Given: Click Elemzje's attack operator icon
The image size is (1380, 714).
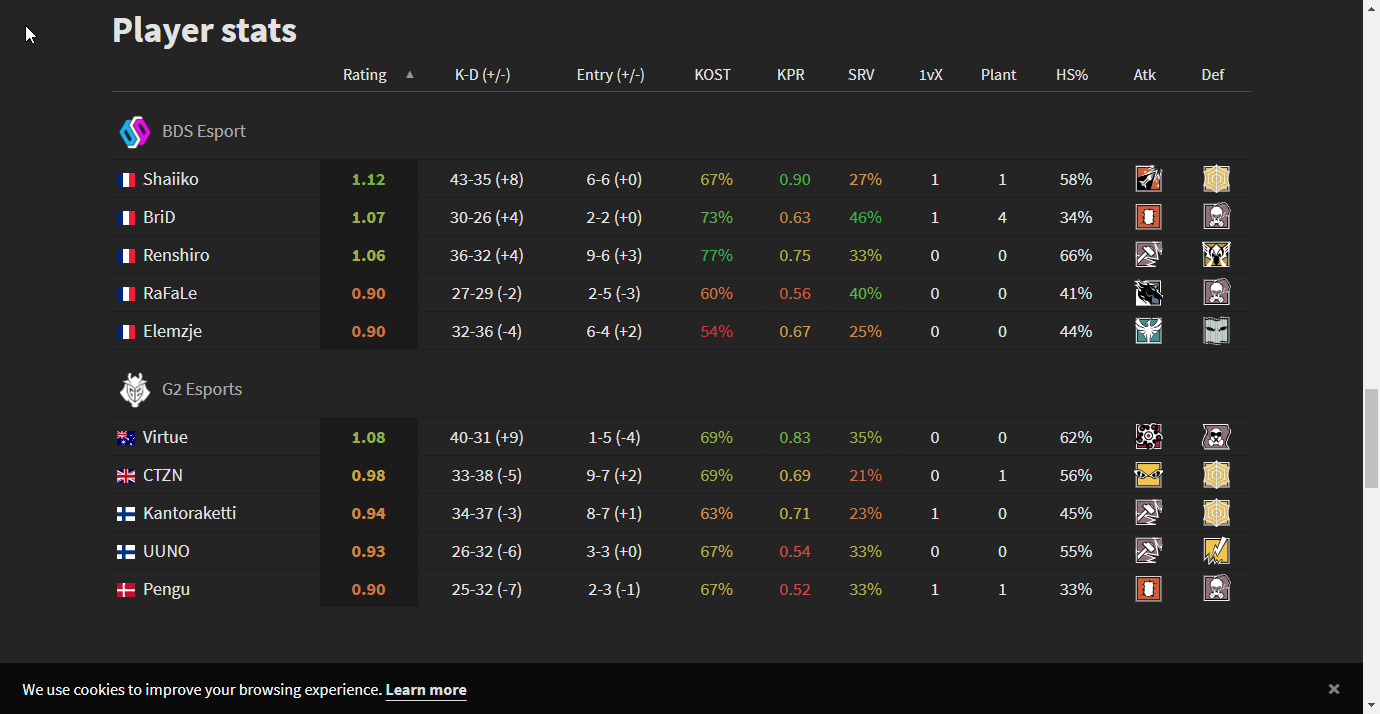Looking at the screenshot, I should [1148, 331].
